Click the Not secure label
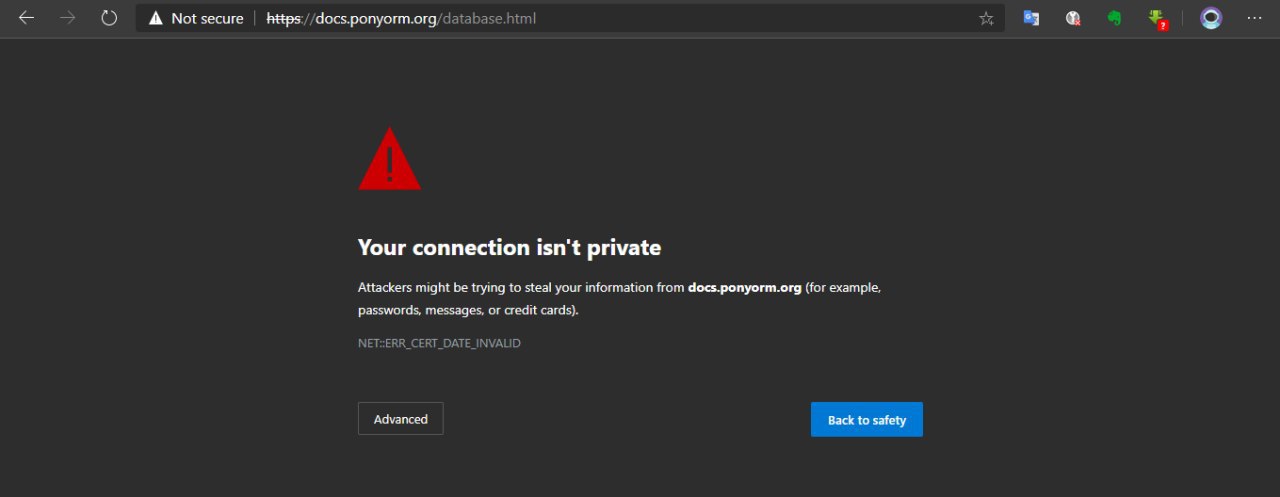The image size is (1280, 497). [207, 18]
